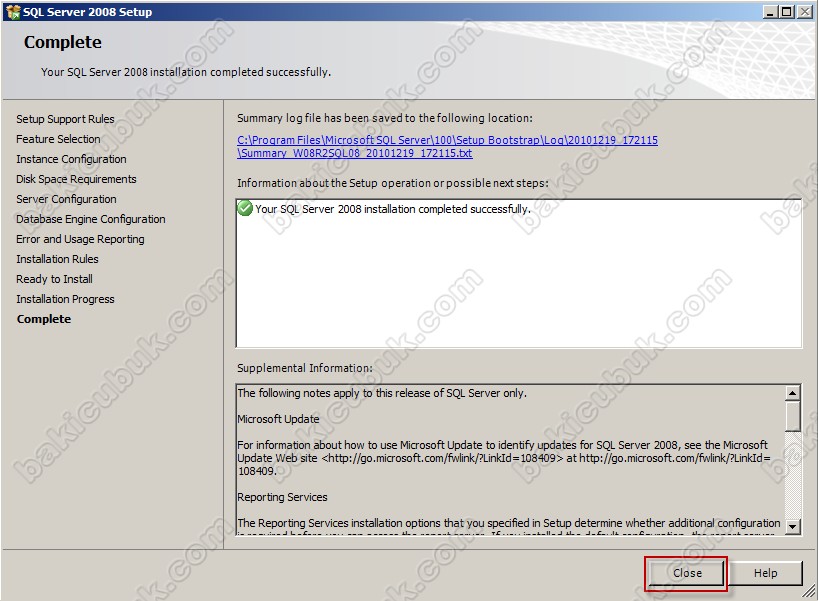This screenshot has height=601, width=818.
Task: Click the 'Supplemental Information:' label
Action: tap(305, 368)
